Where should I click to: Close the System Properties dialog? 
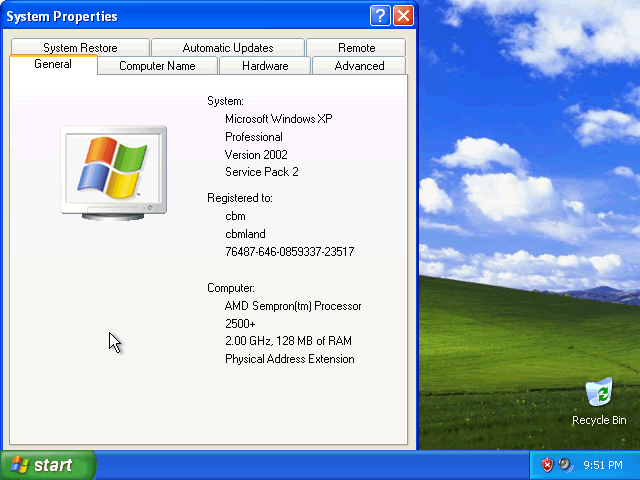(403, 15)
